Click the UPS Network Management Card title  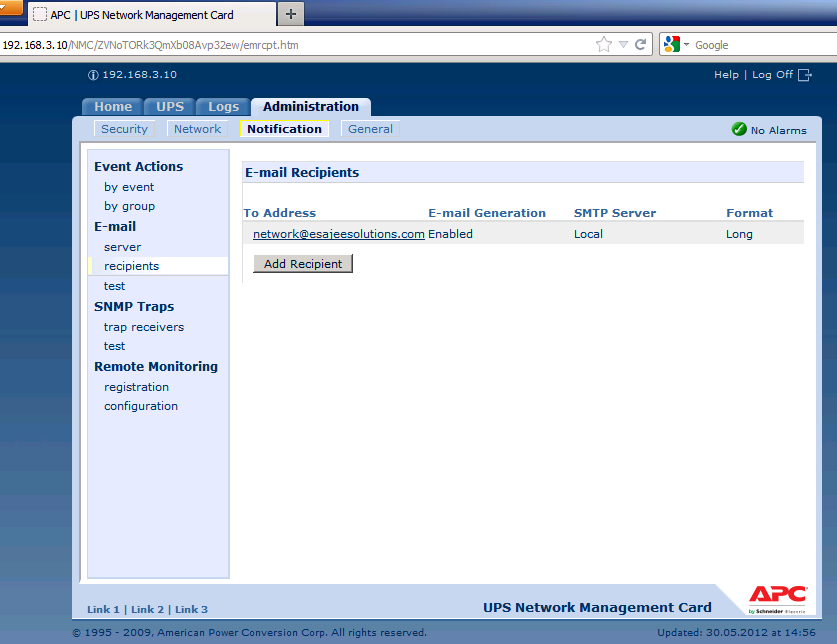click(597, 608)
